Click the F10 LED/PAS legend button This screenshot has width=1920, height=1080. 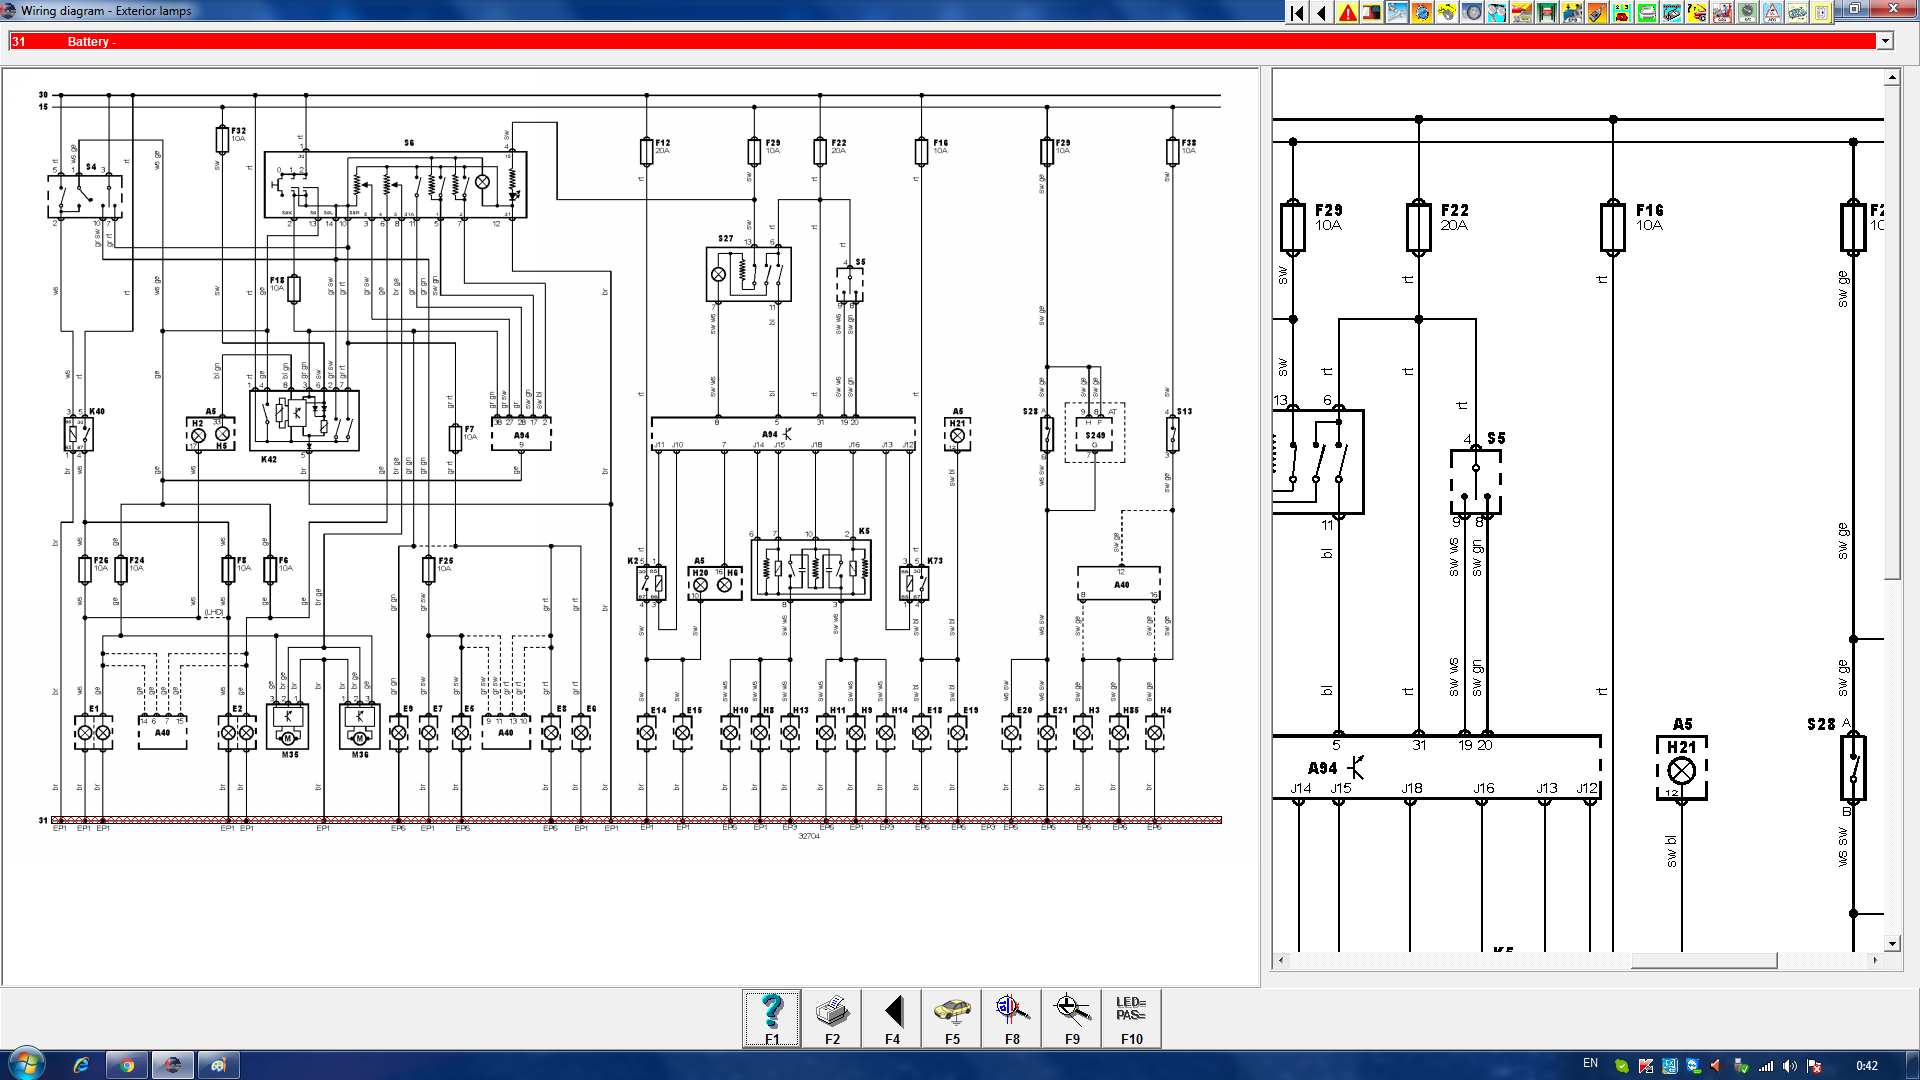click(x=1131, y=1019)
